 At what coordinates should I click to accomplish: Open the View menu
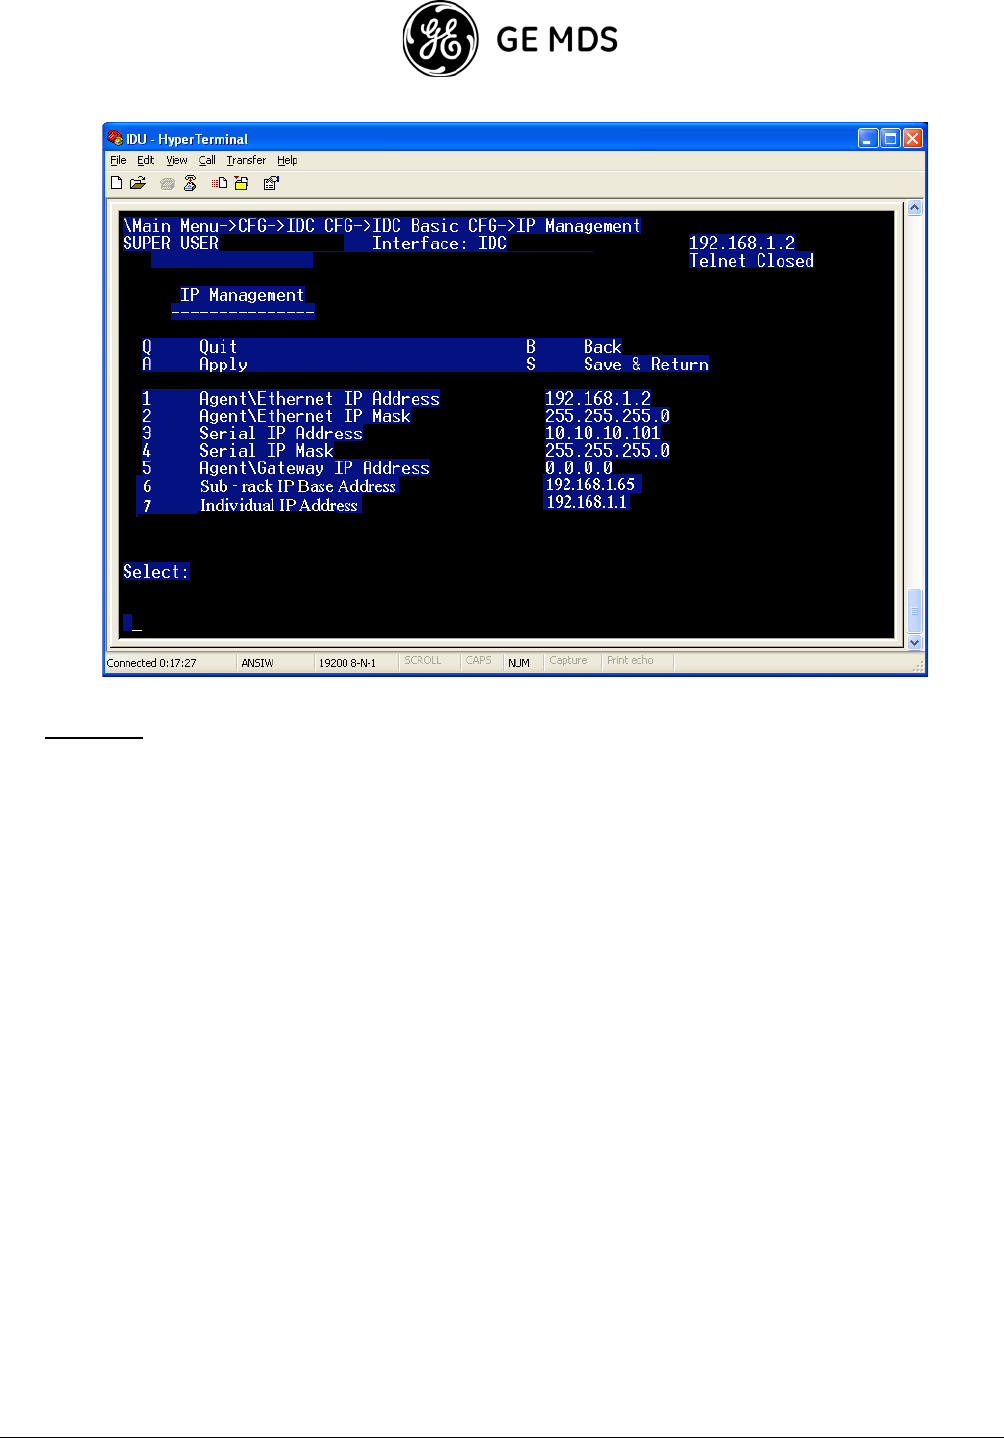177,160
